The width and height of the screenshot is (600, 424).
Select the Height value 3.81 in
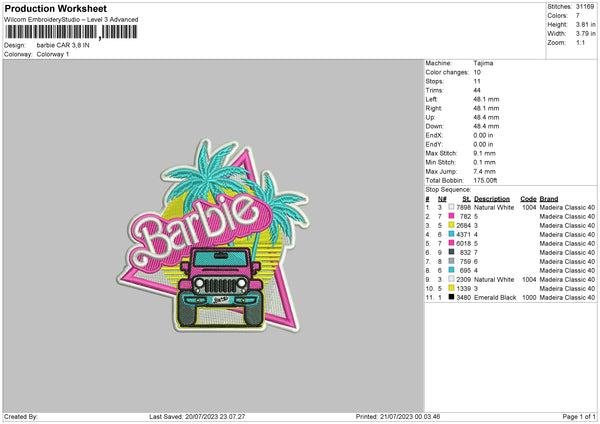click(x=585, y=24)
